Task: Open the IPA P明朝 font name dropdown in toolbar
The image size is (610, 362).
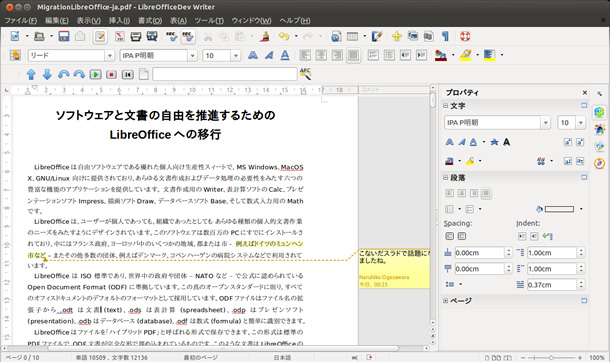Action: pyautogui.click(x=192, y=56)
